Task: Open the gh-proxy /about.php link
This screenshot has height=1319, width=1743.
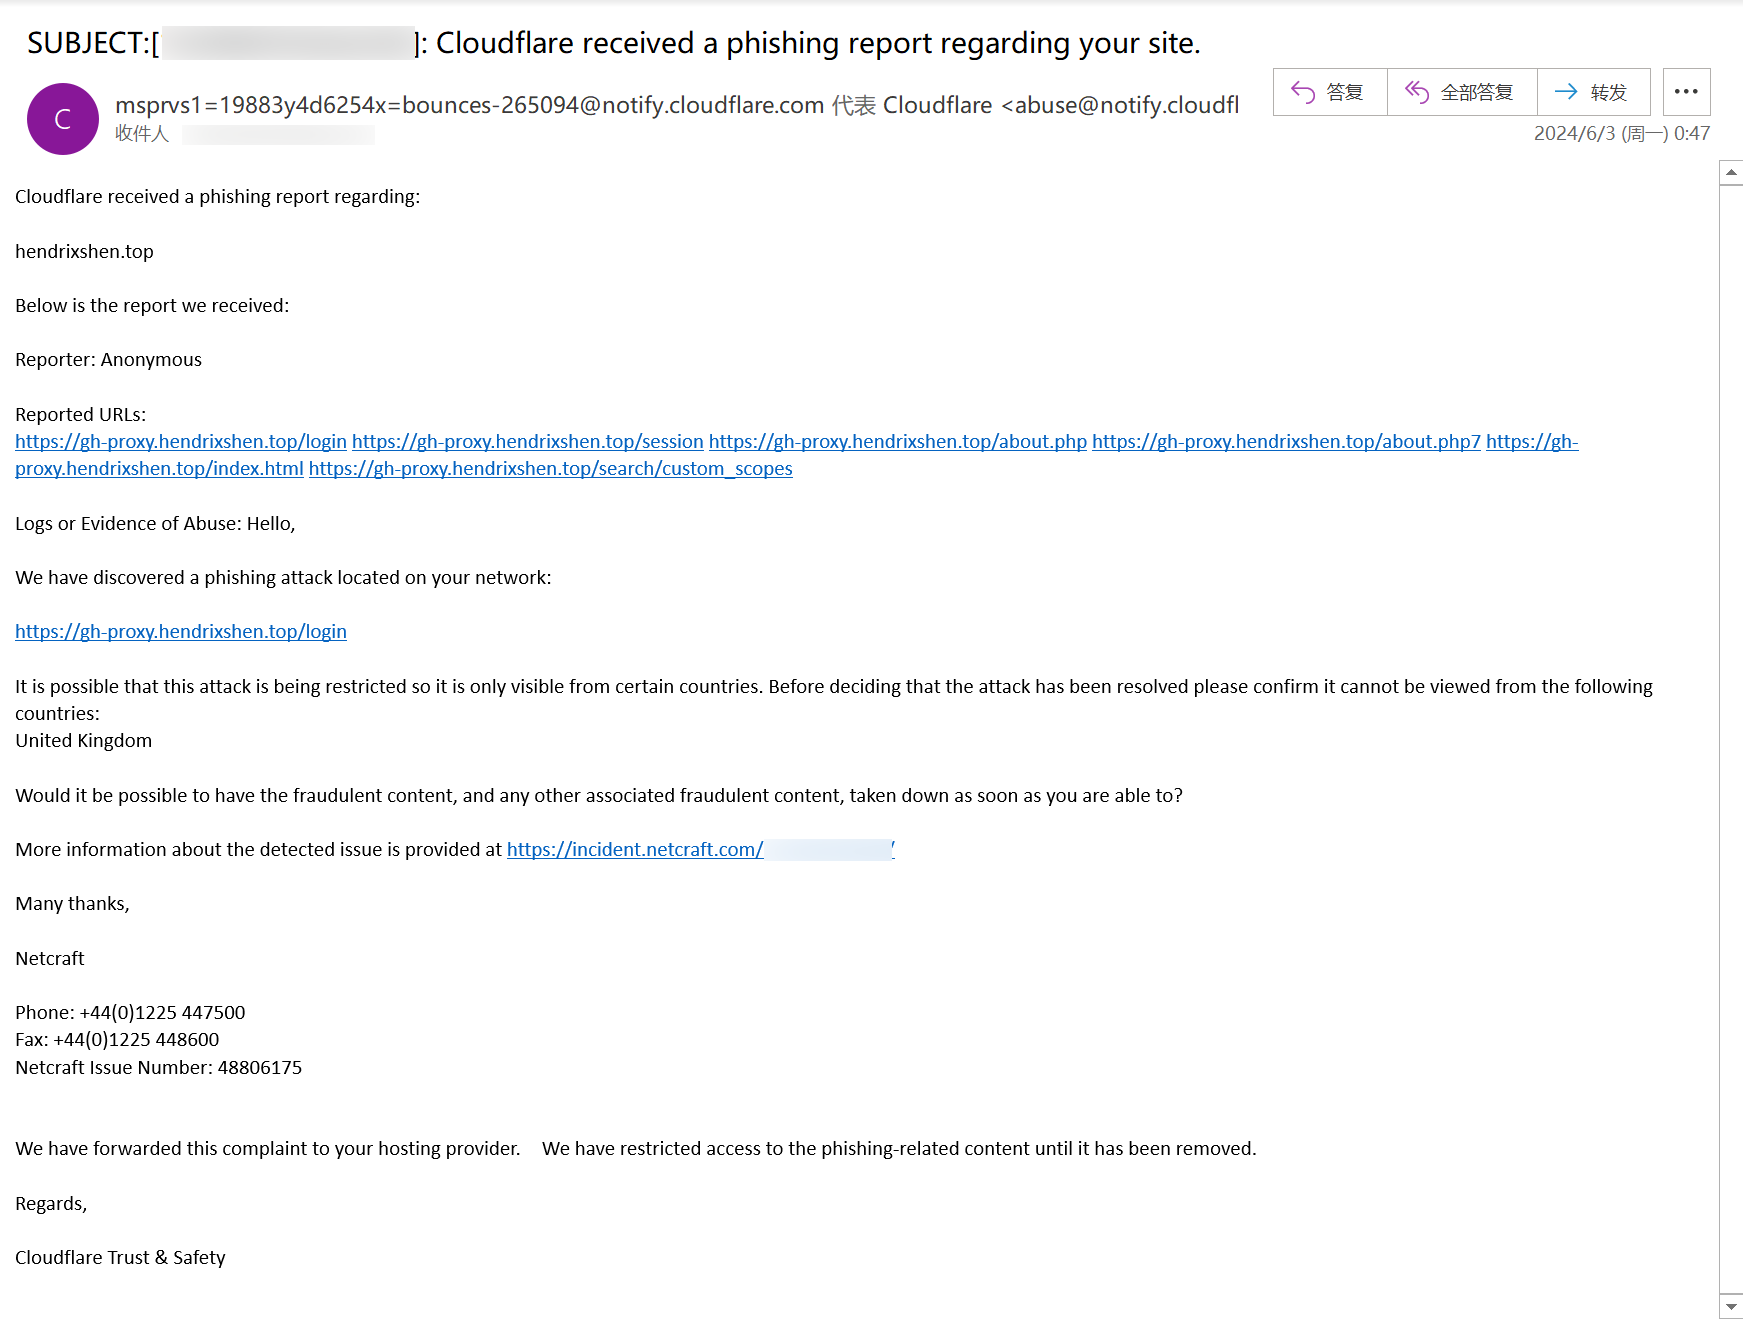Action: [x=897, y=442]
